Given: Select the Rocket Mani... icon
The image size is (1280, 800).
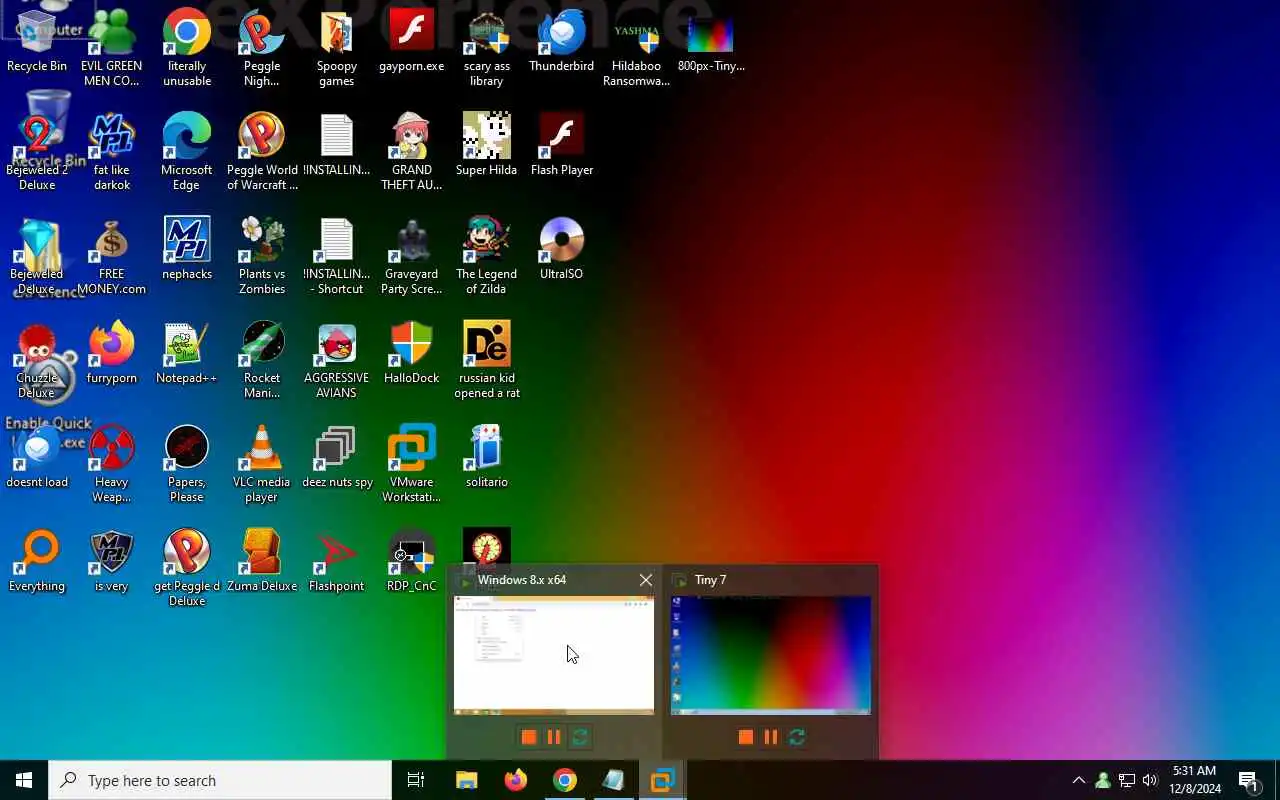Looking at the screenshot, I should pos(261,360).
